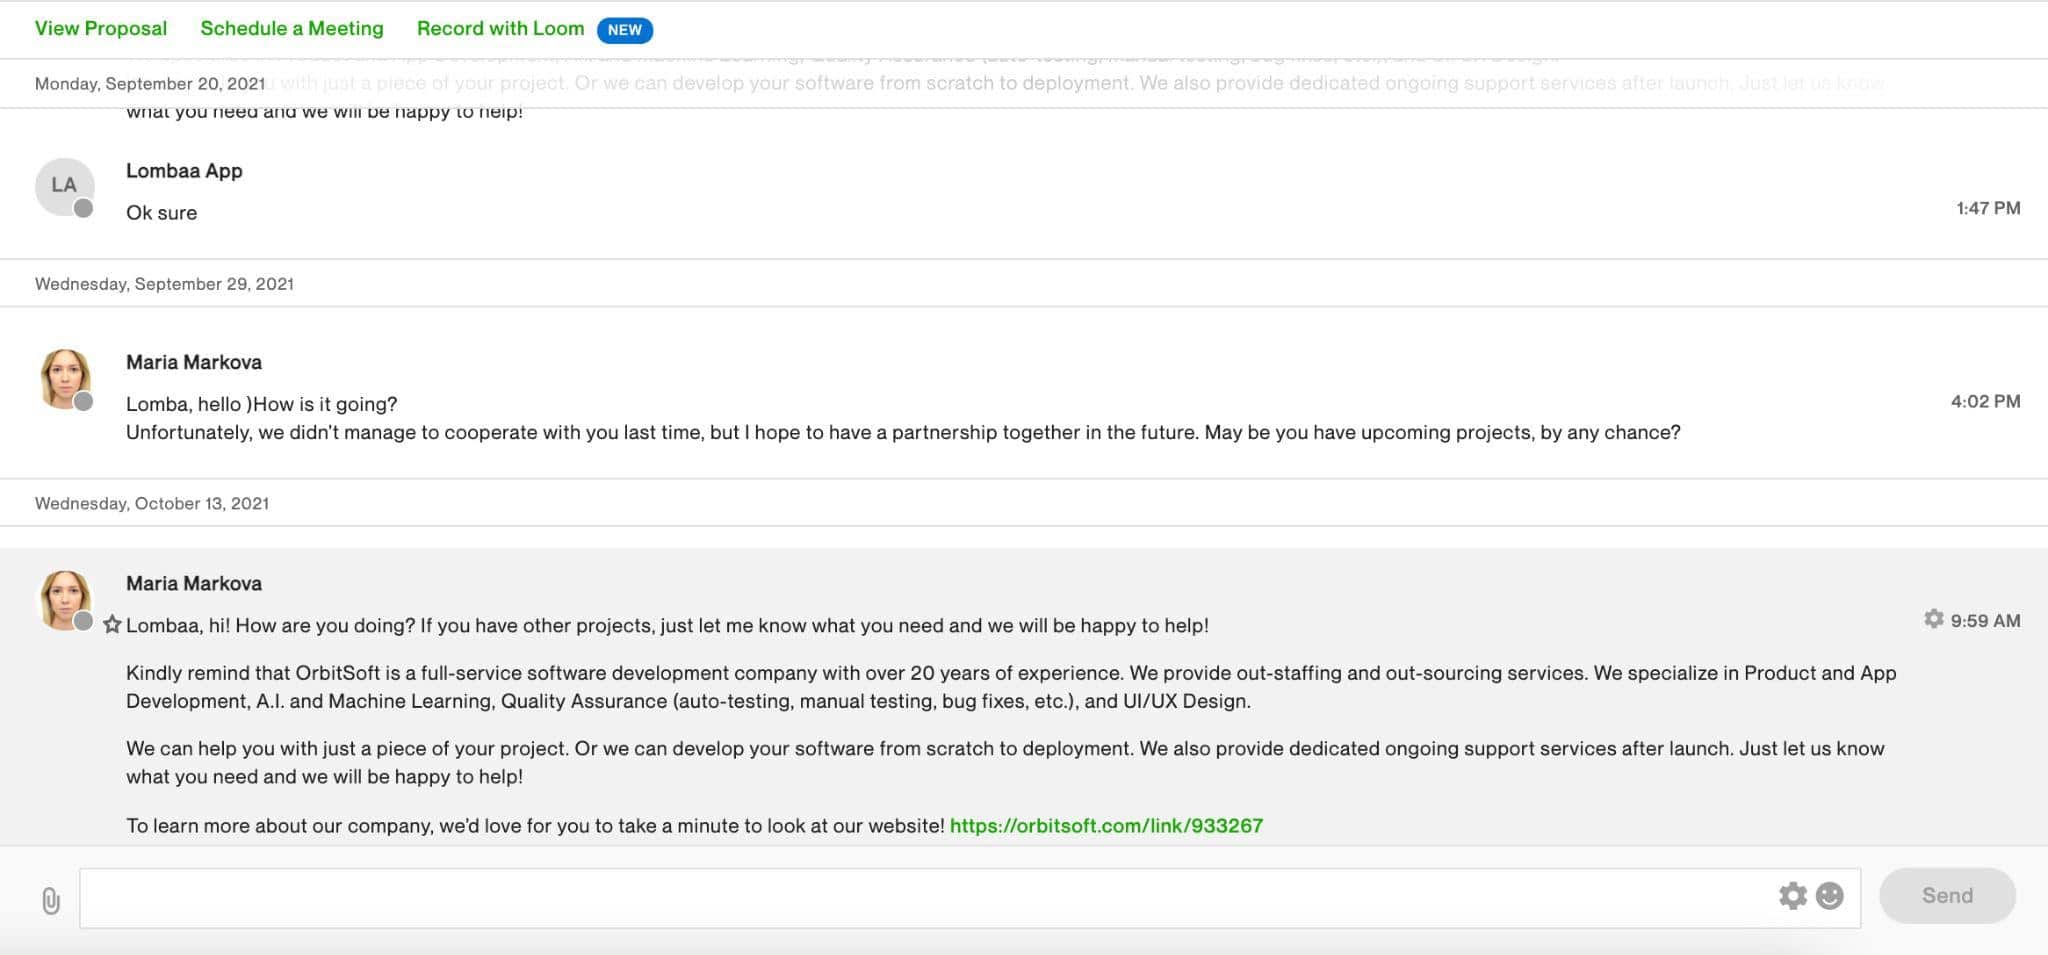The image size is (2048, 955).
Task: Select Record with Loom option
Action: click(x=500, y=28)
